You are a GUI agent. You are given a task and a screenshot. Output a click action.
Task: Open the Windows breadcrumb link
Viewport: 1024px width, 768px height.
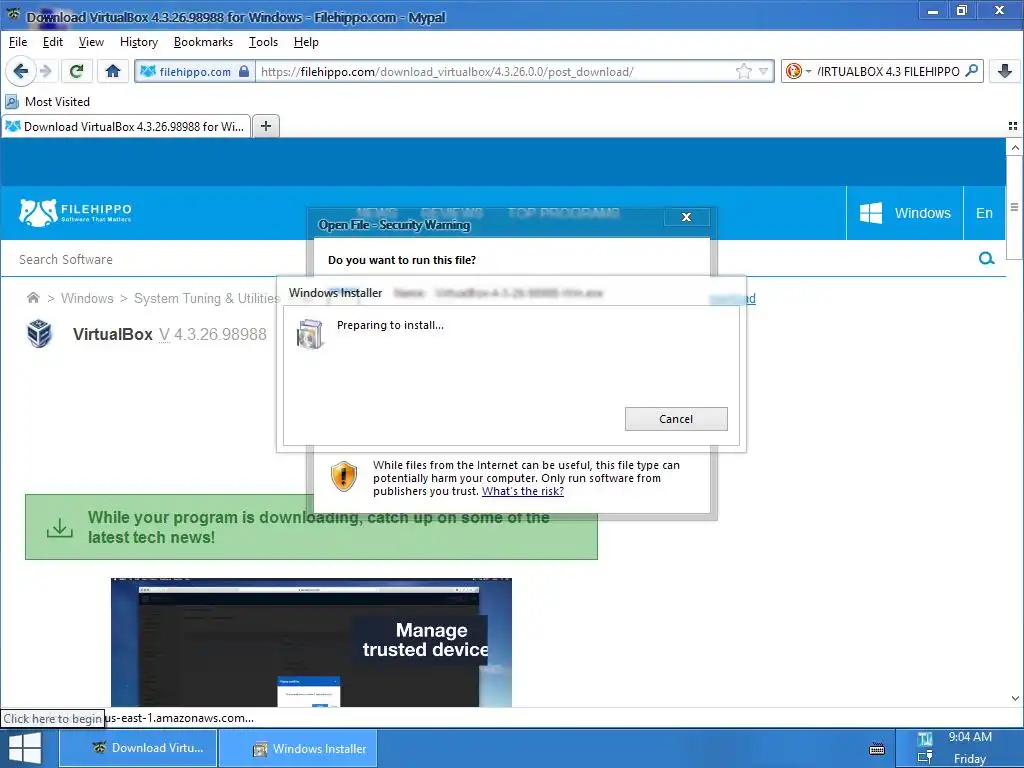click(87, 298)
